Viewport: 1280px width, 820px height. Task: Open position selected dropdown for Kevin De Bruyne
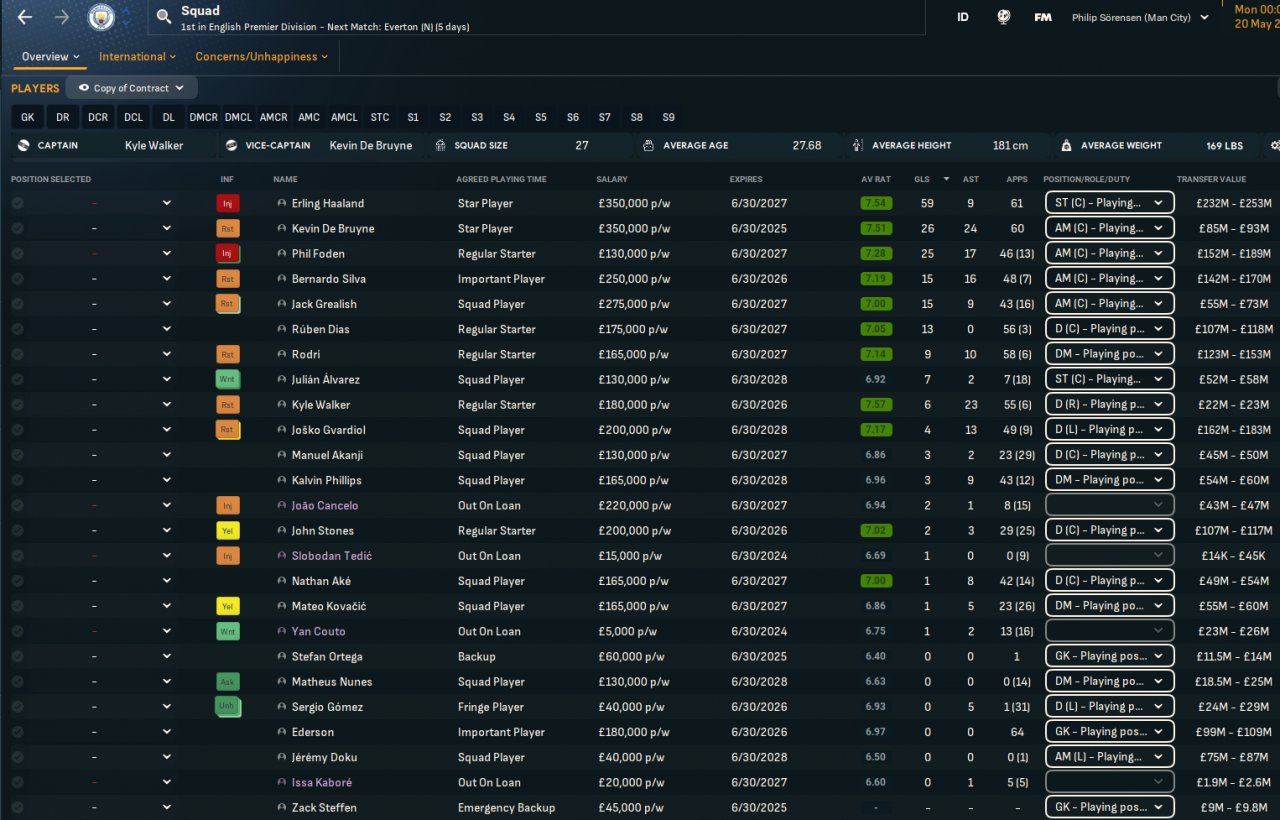166,228
